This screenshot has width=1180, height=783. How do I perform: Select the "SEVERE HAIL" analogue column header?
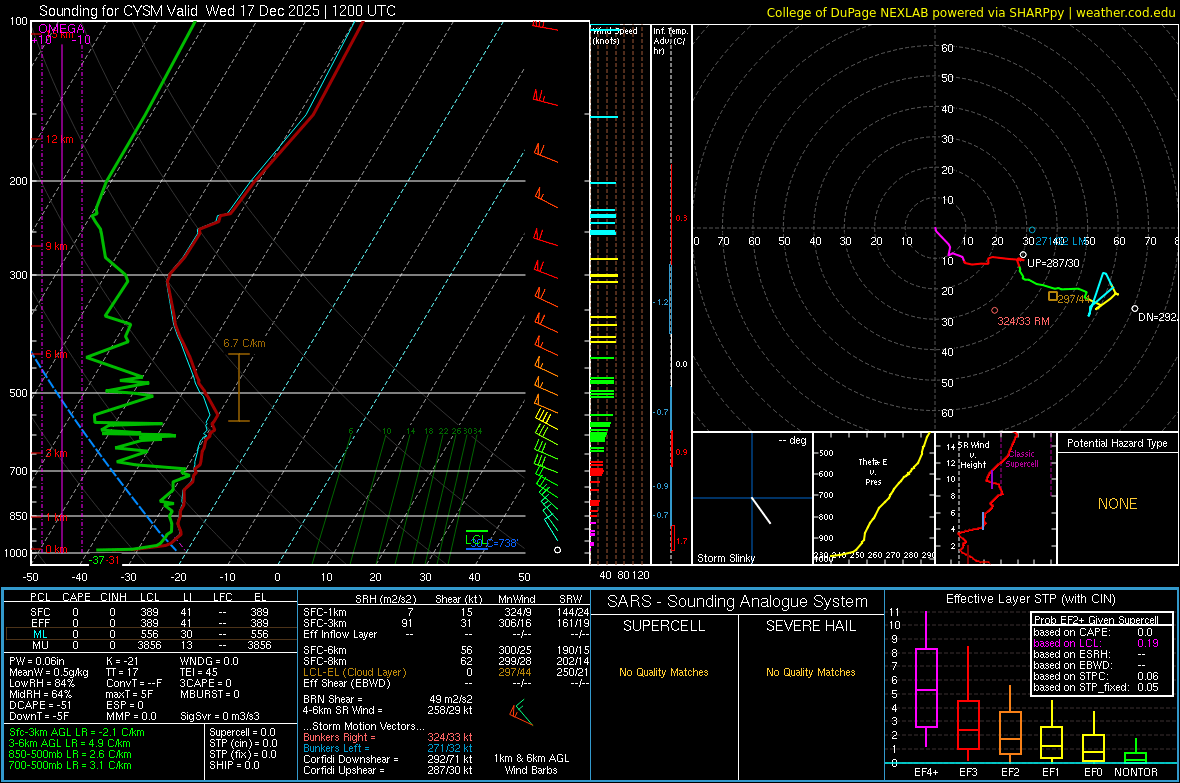click(810, 626)
